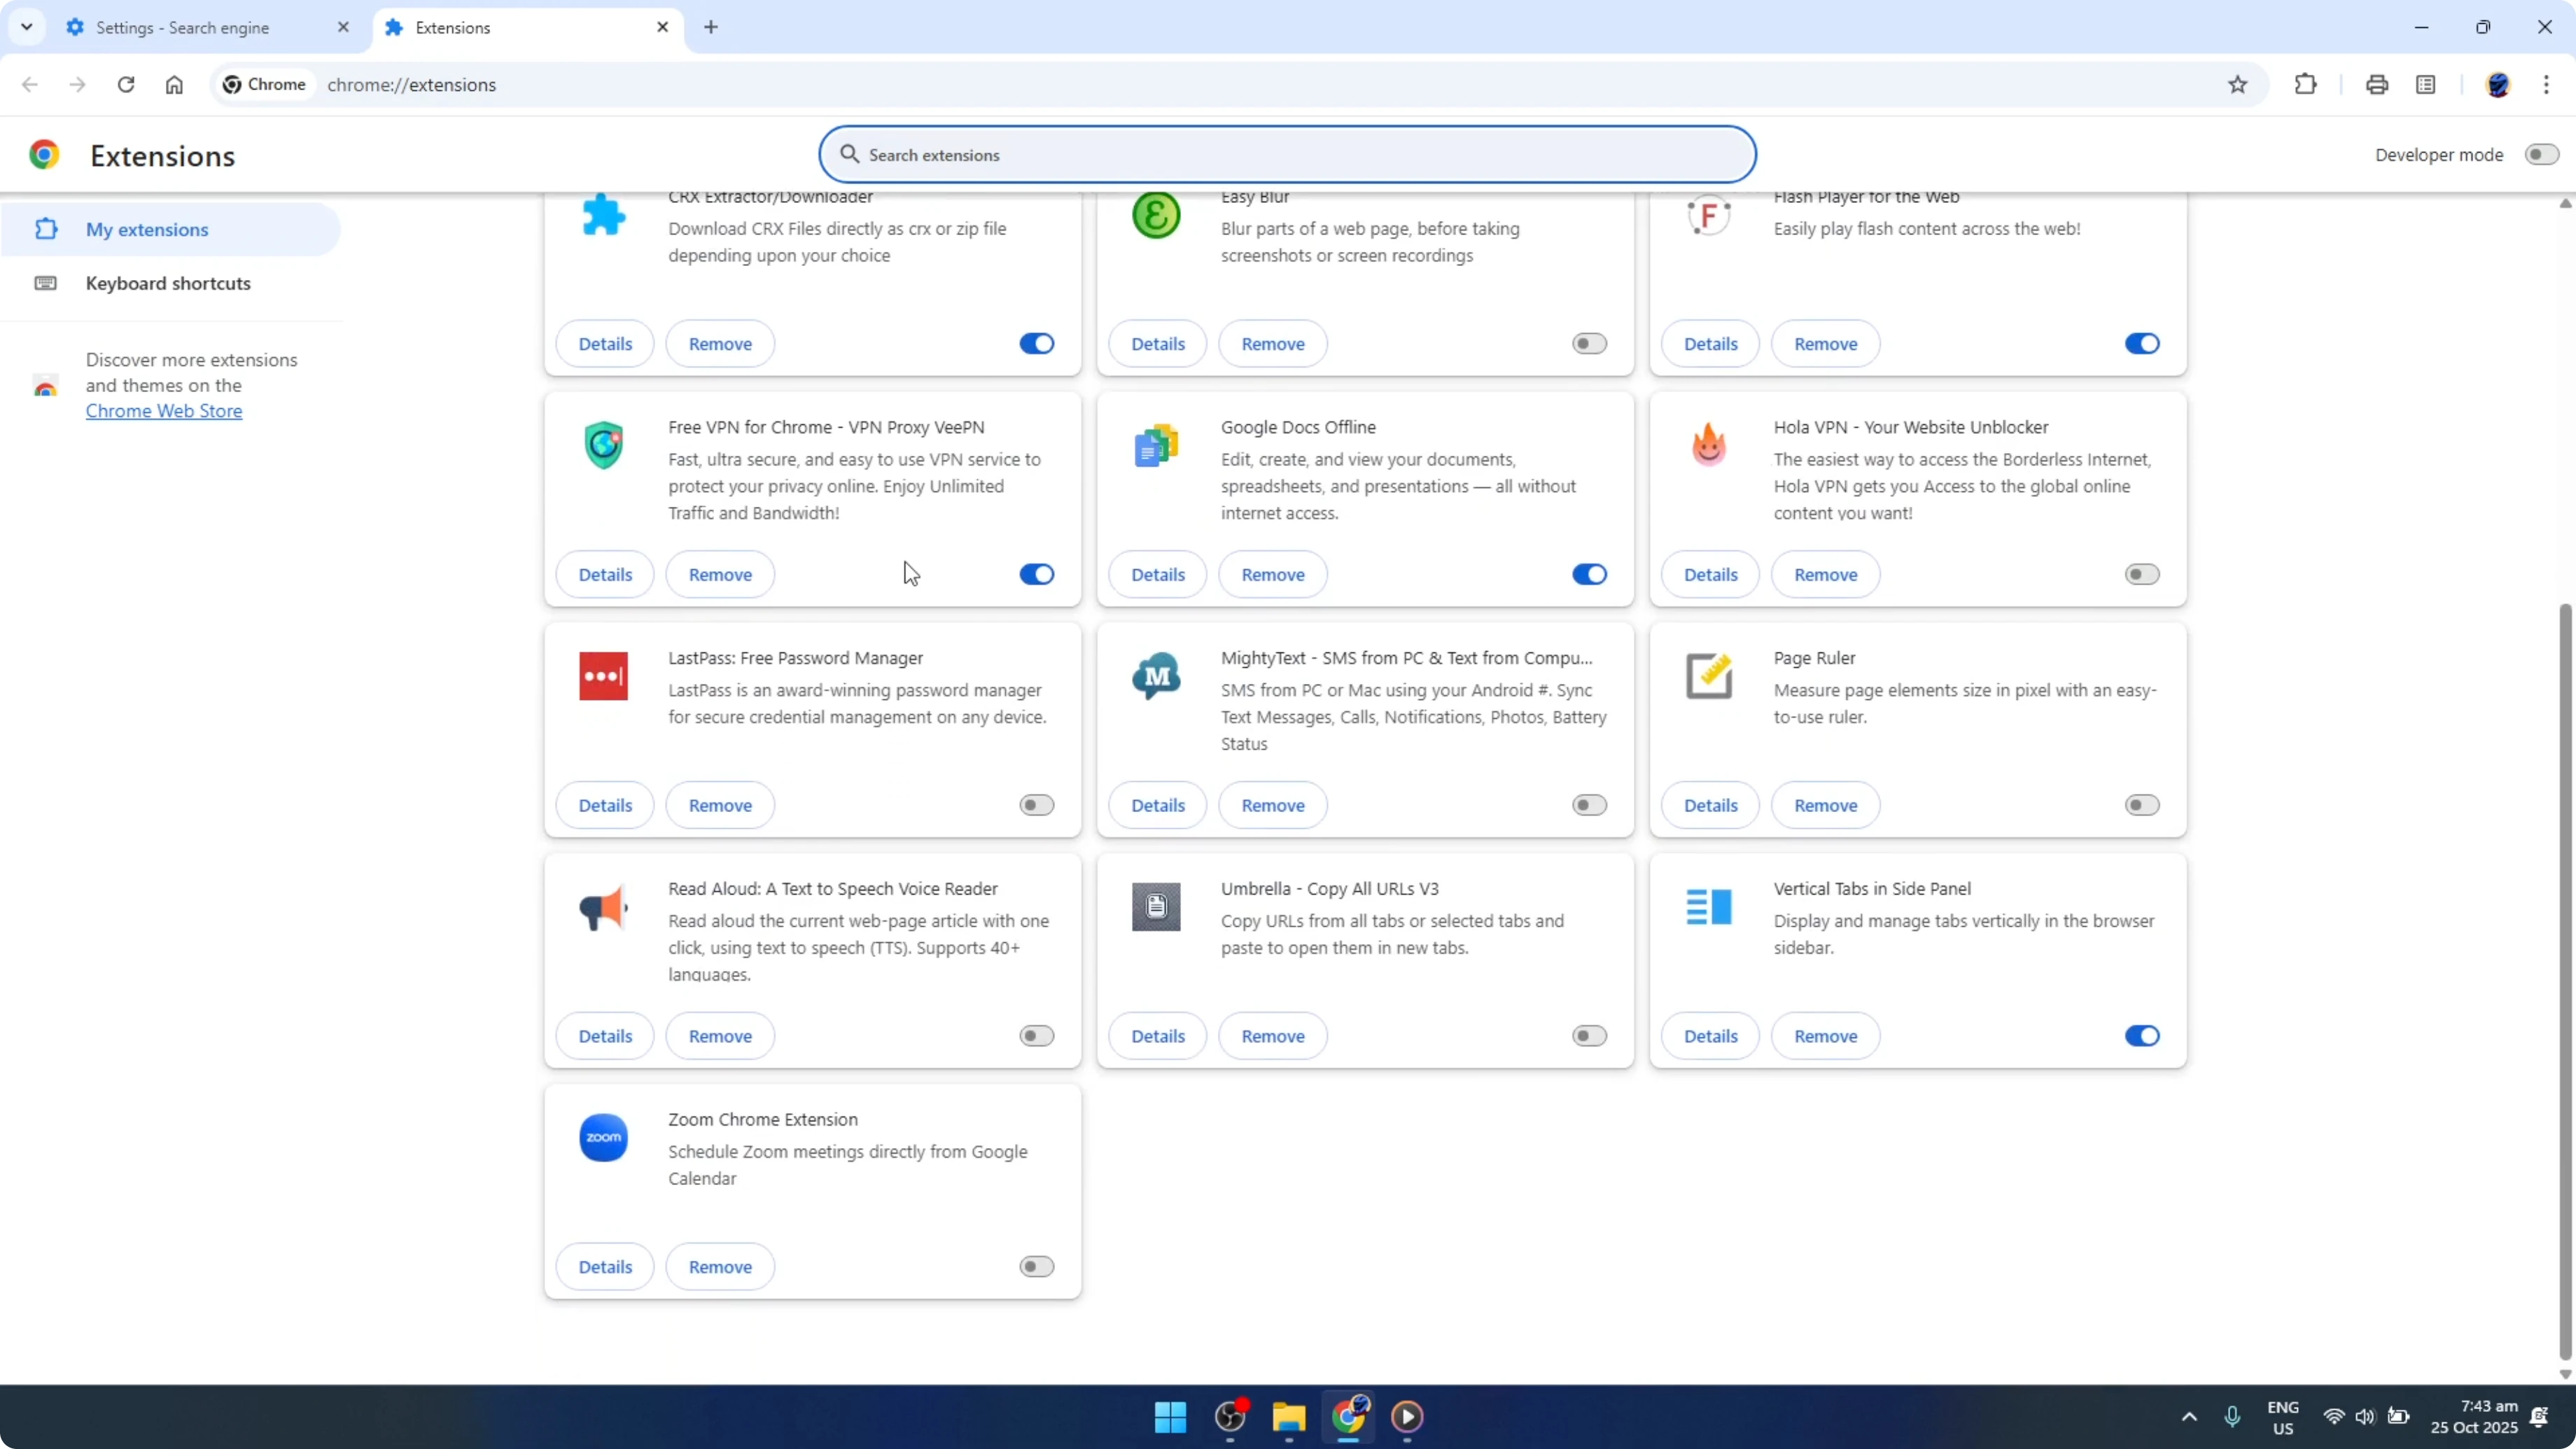Image resolution: width=2576 pixels, height=1449 pixels.
Task: Open Details for Hola VPN
Action: click(x=1710, y=575)
